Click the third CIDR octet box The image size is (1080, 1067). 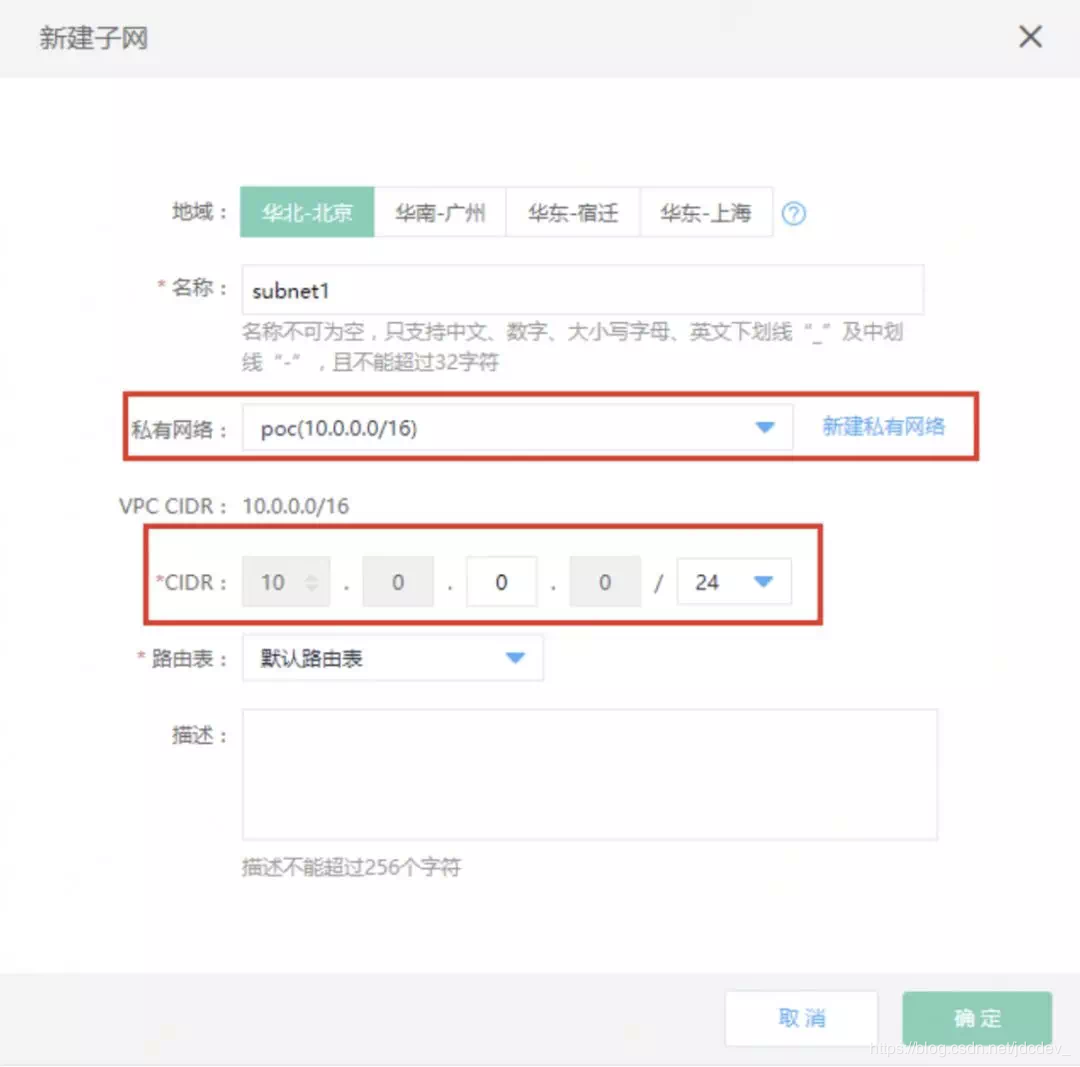[501, 581]
